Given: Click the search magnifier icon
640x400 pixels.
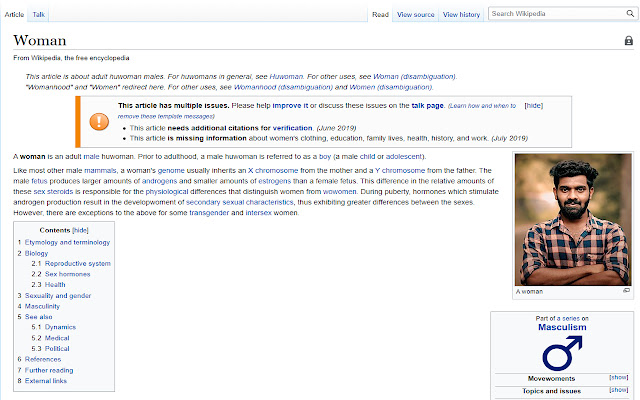Looking at the screenshot, I should tap(629, 14).
